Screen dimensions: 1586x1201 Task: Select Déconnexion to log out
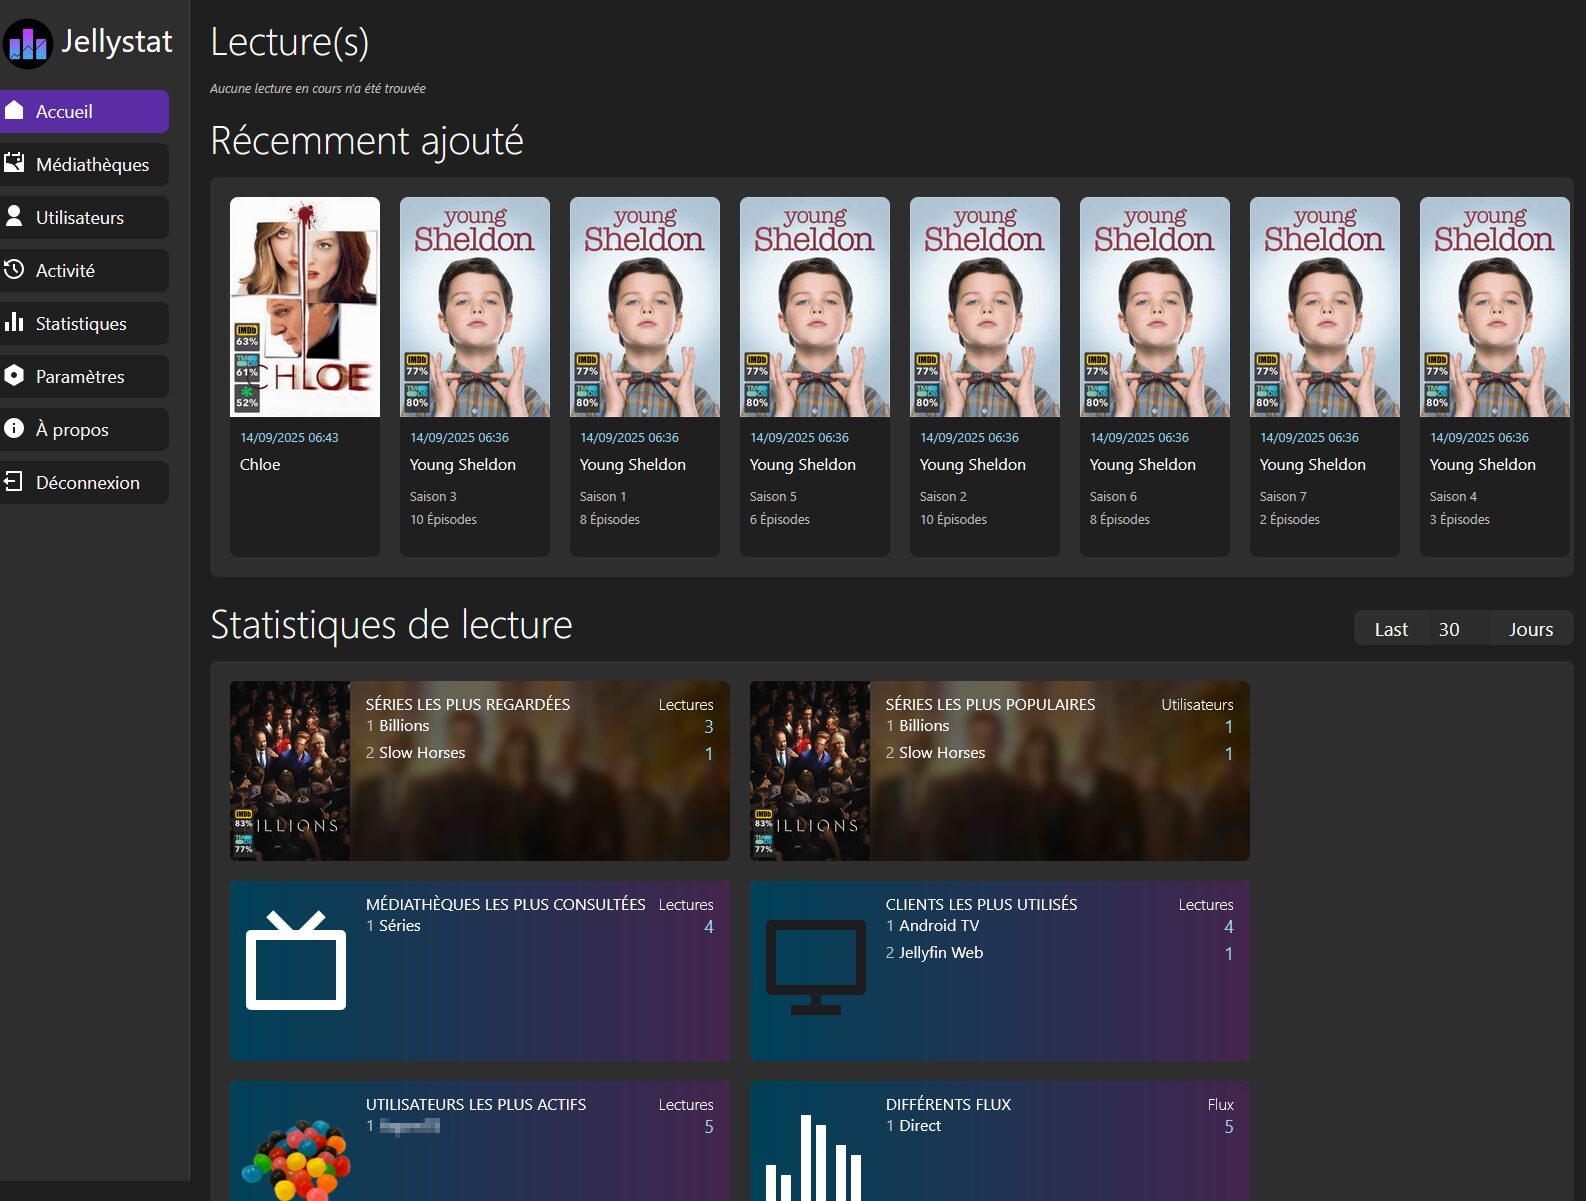pos(84,482)
